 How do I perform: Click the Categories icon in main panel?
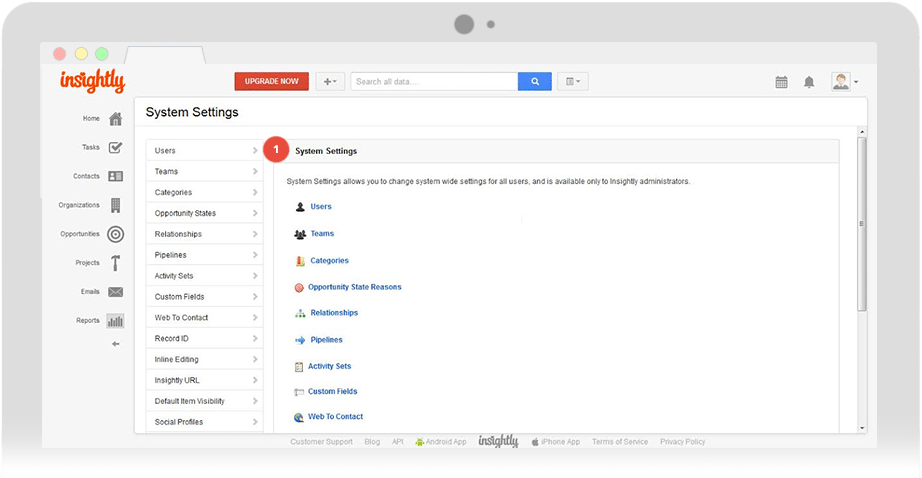click(300, 261)
